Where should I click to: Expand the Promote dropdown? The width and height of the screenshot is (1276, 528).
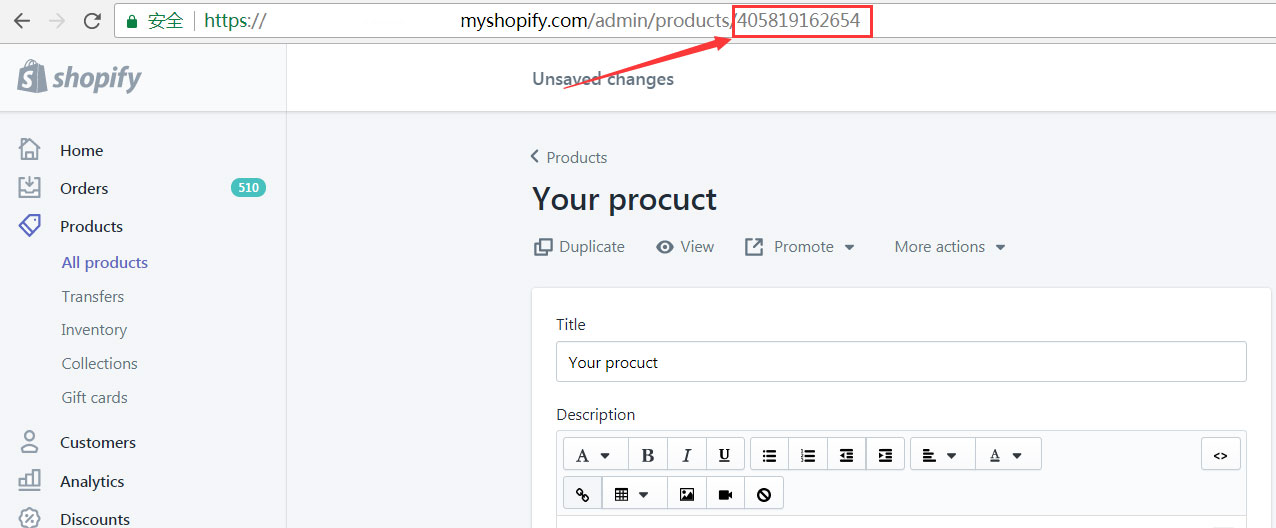(x=801, y=247)
